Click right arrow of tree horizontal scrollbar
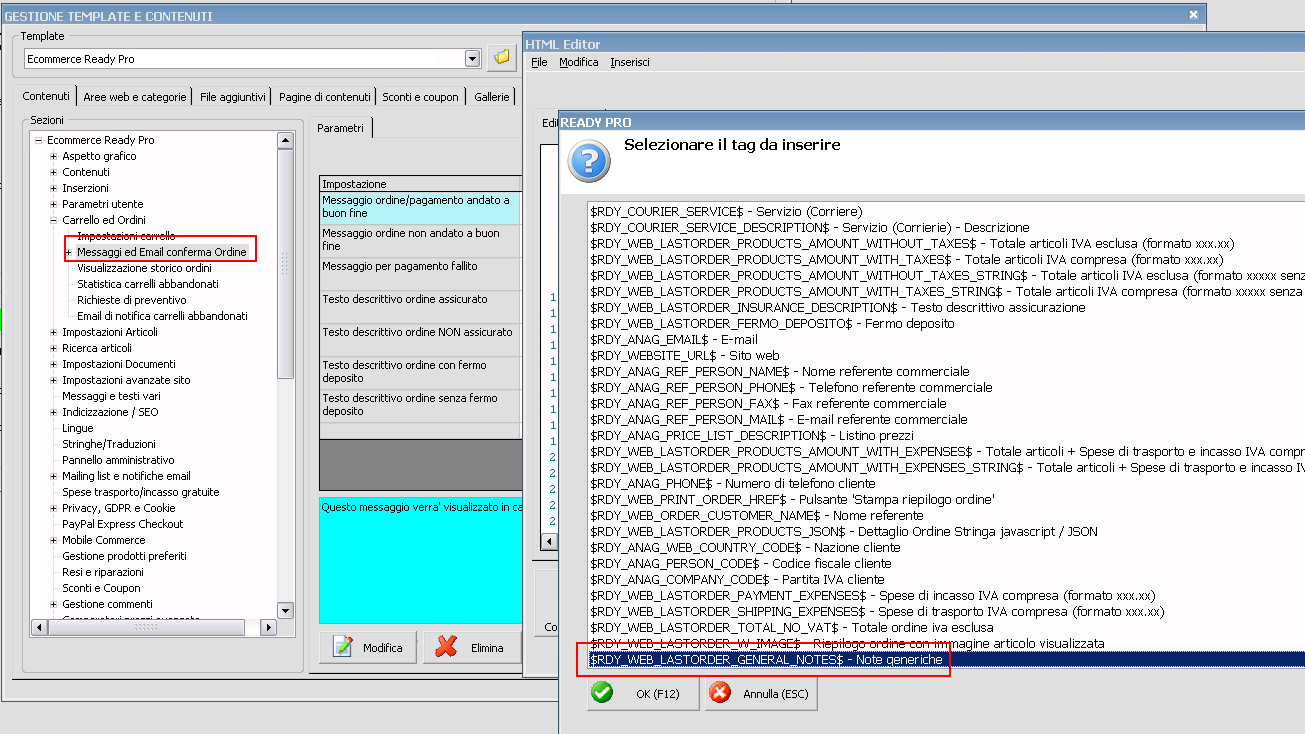 pos(268,627)
